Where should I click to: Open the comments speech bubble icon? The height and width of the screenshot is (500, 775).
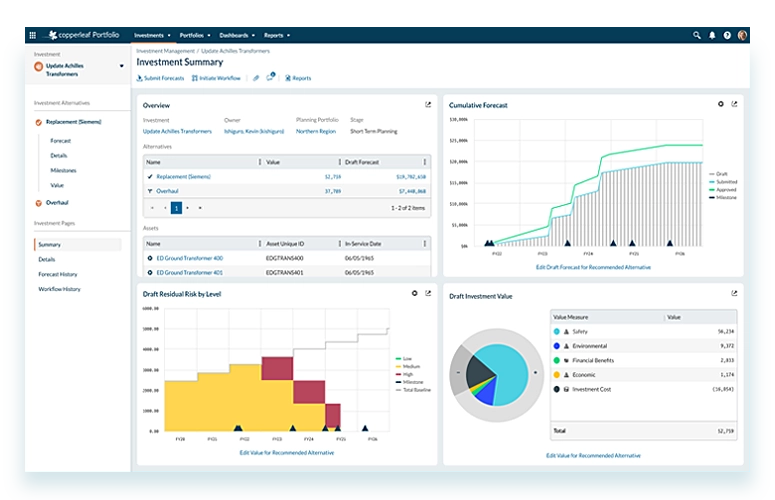[x=270, y=77]
